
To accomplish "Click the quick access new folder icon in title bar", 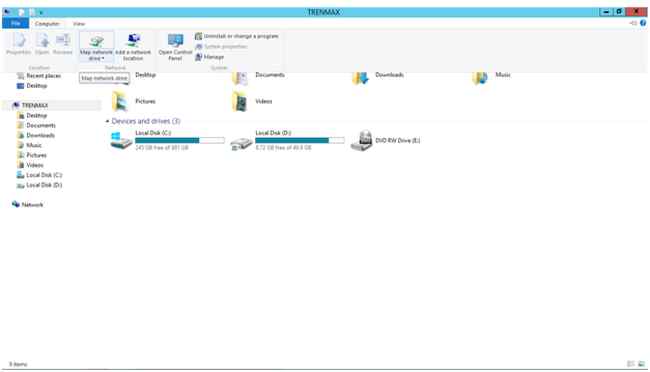I will 32,12.
